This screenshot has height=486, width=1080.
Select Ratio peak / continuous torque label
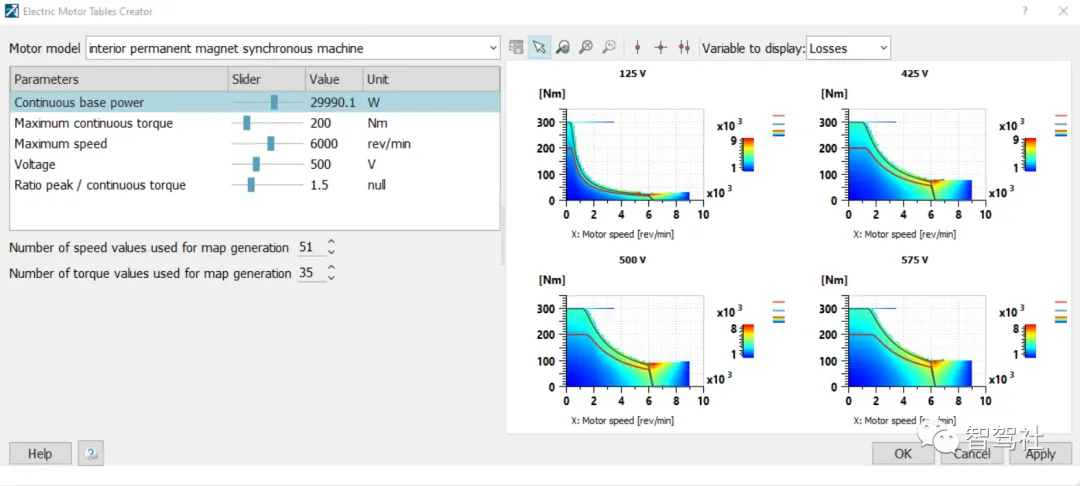coord(100,185)
